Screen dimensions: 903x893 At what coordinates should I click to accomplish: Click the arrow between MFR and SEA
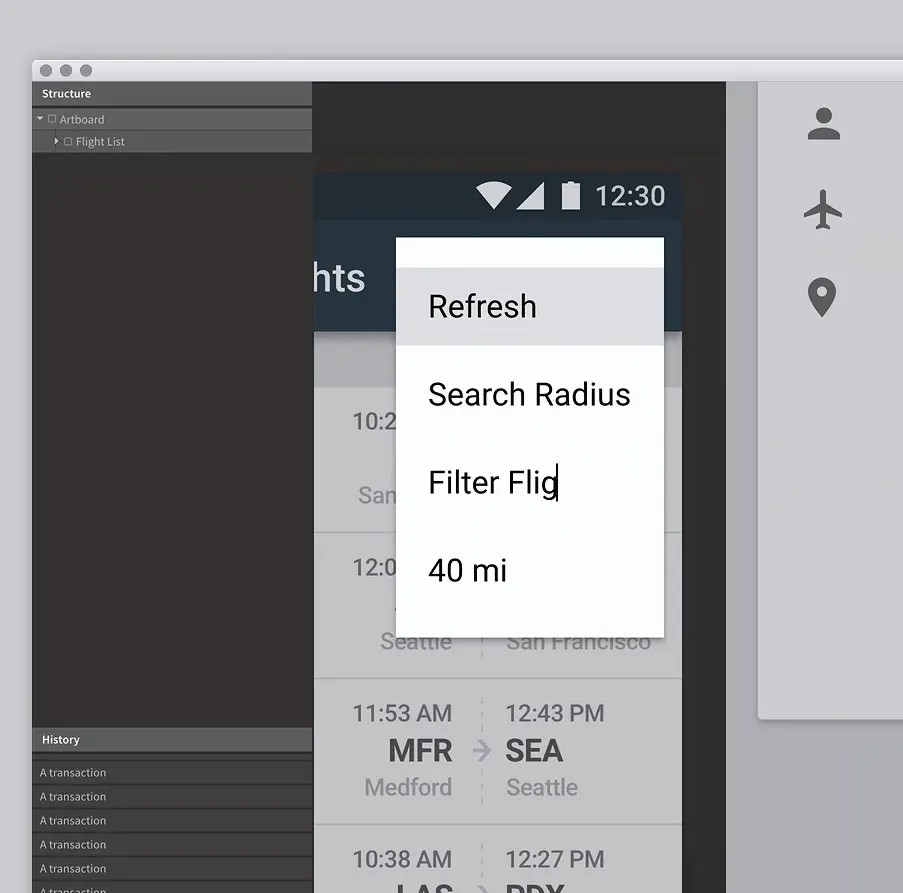(x=481, y=751)
